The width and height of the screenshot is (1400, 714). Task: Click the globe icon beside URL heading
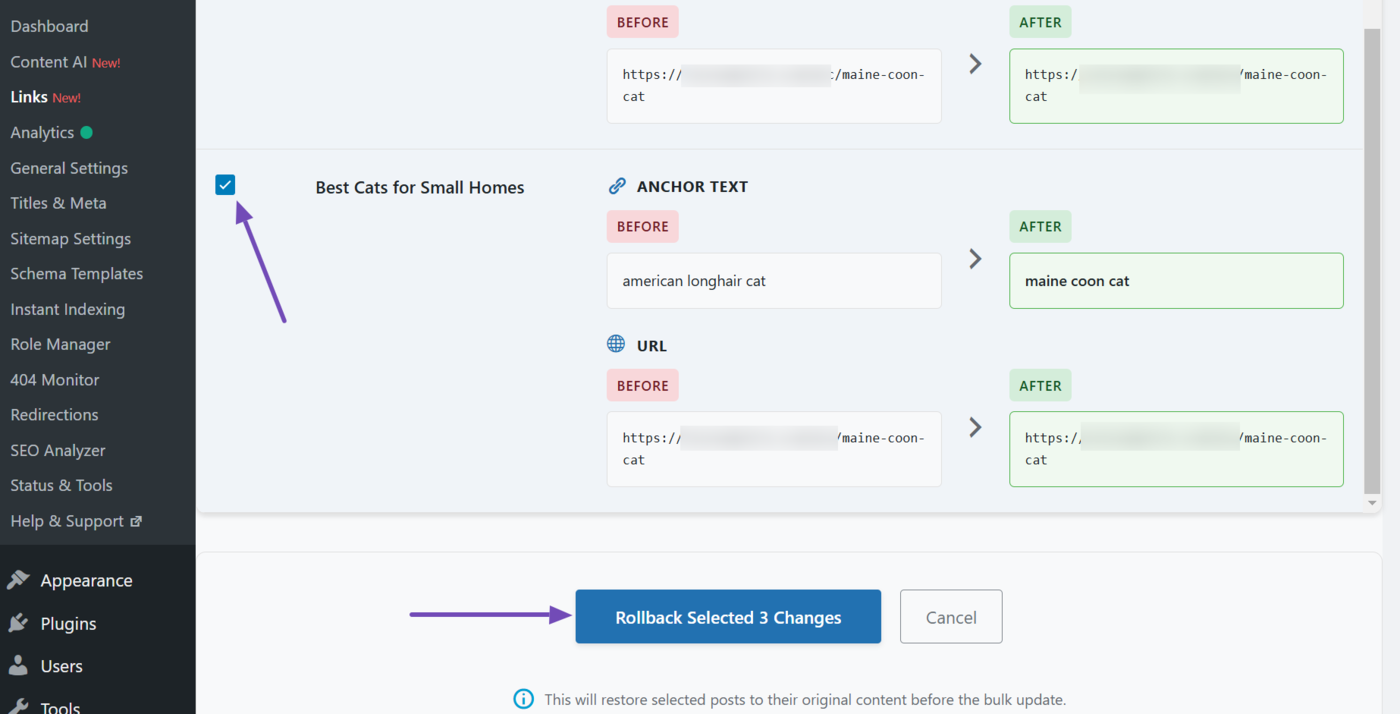pyautogui.click(x=615, y=344)
